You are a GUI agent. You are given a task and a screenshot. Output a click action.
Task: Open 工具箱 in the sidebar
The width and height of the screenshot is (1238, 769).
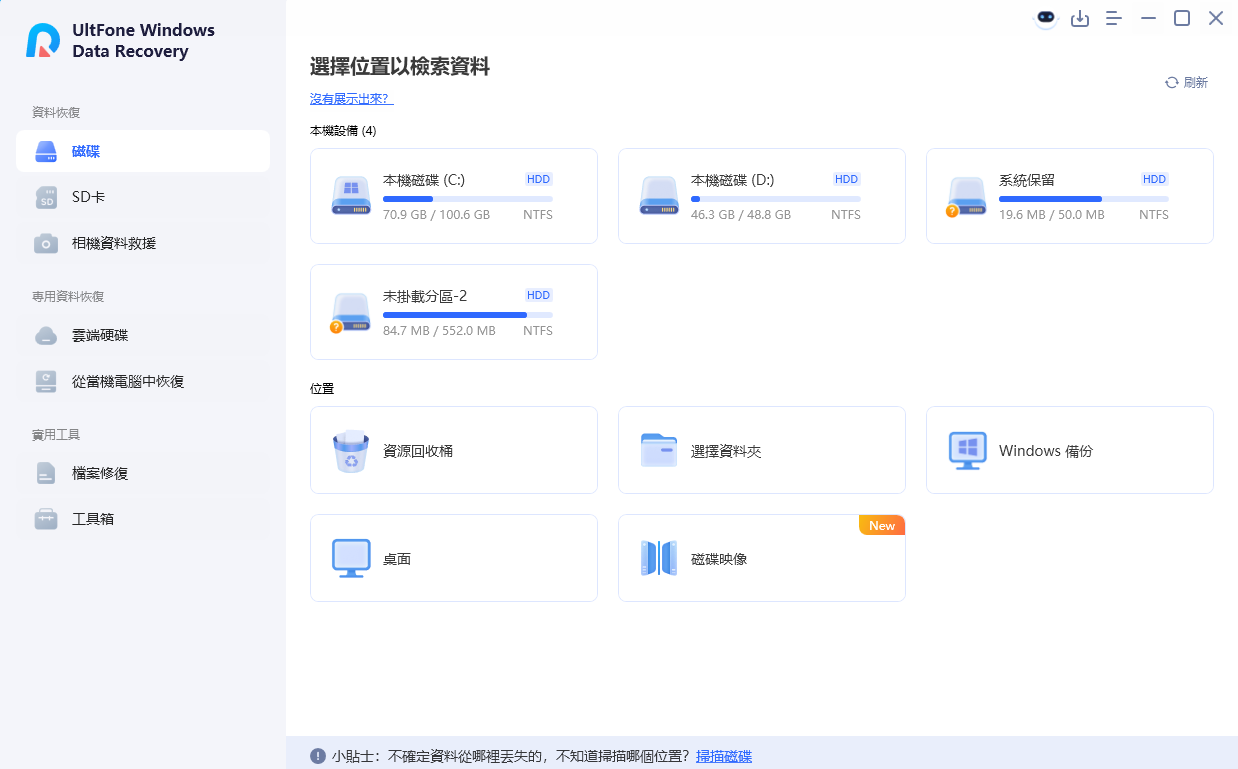143,519
